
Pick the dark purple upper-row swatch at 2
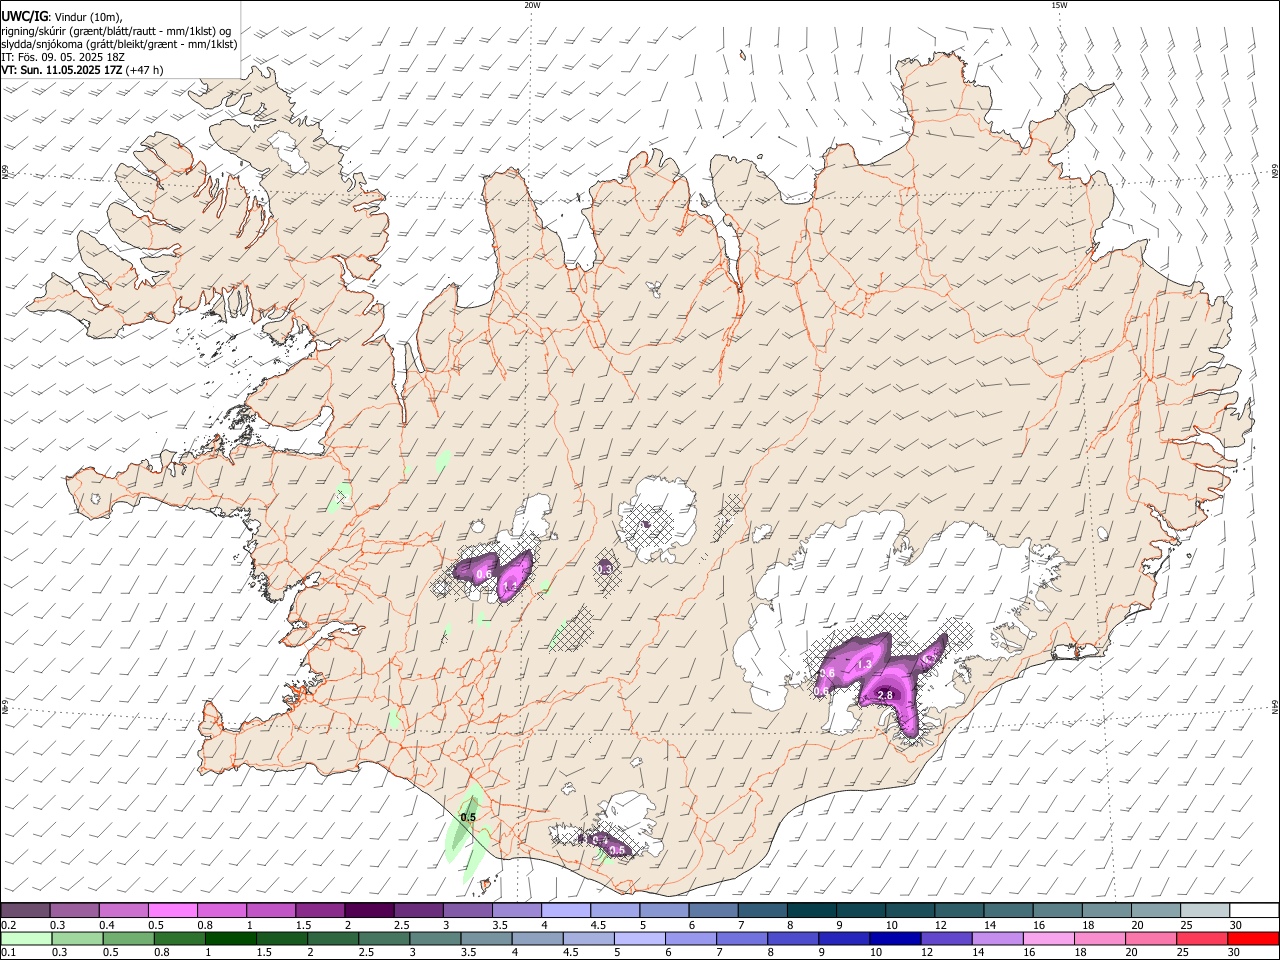pos(368,910)
